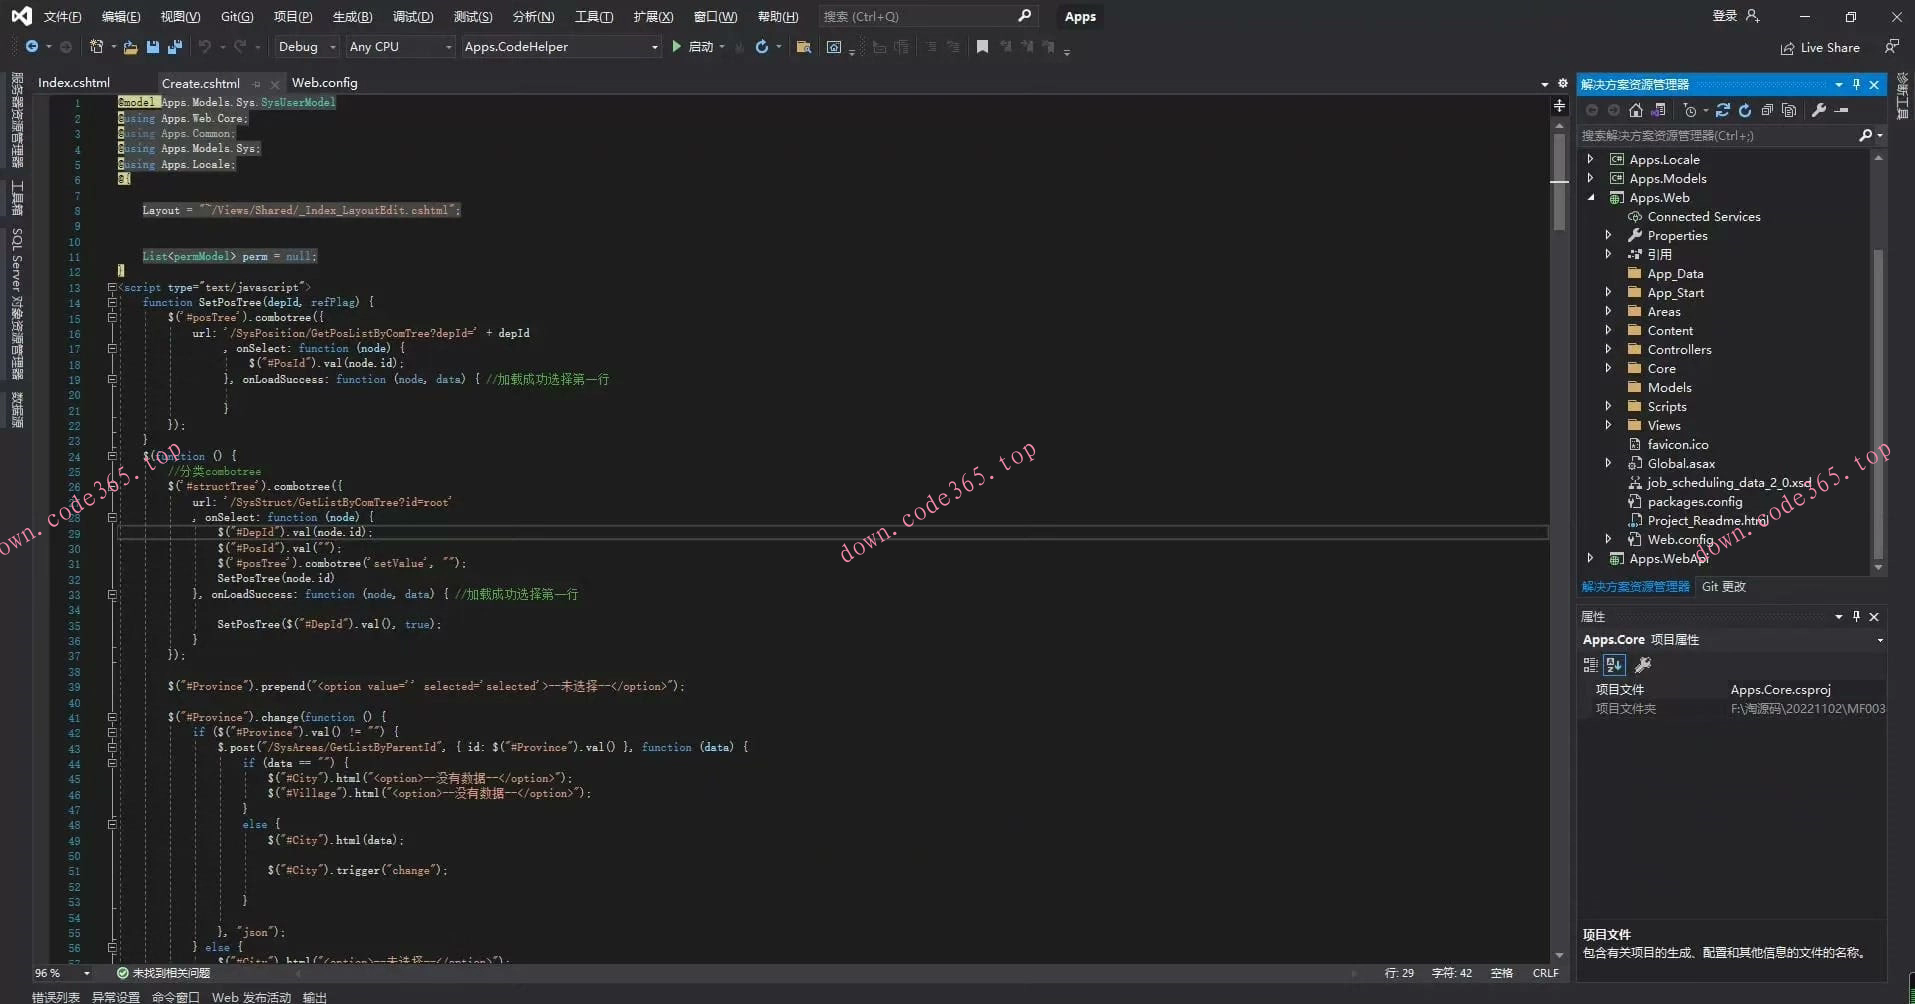Switch Properties panel to categorized view
Image resolution: width=1915 pixels, height=1004 pixels.
1591,665
